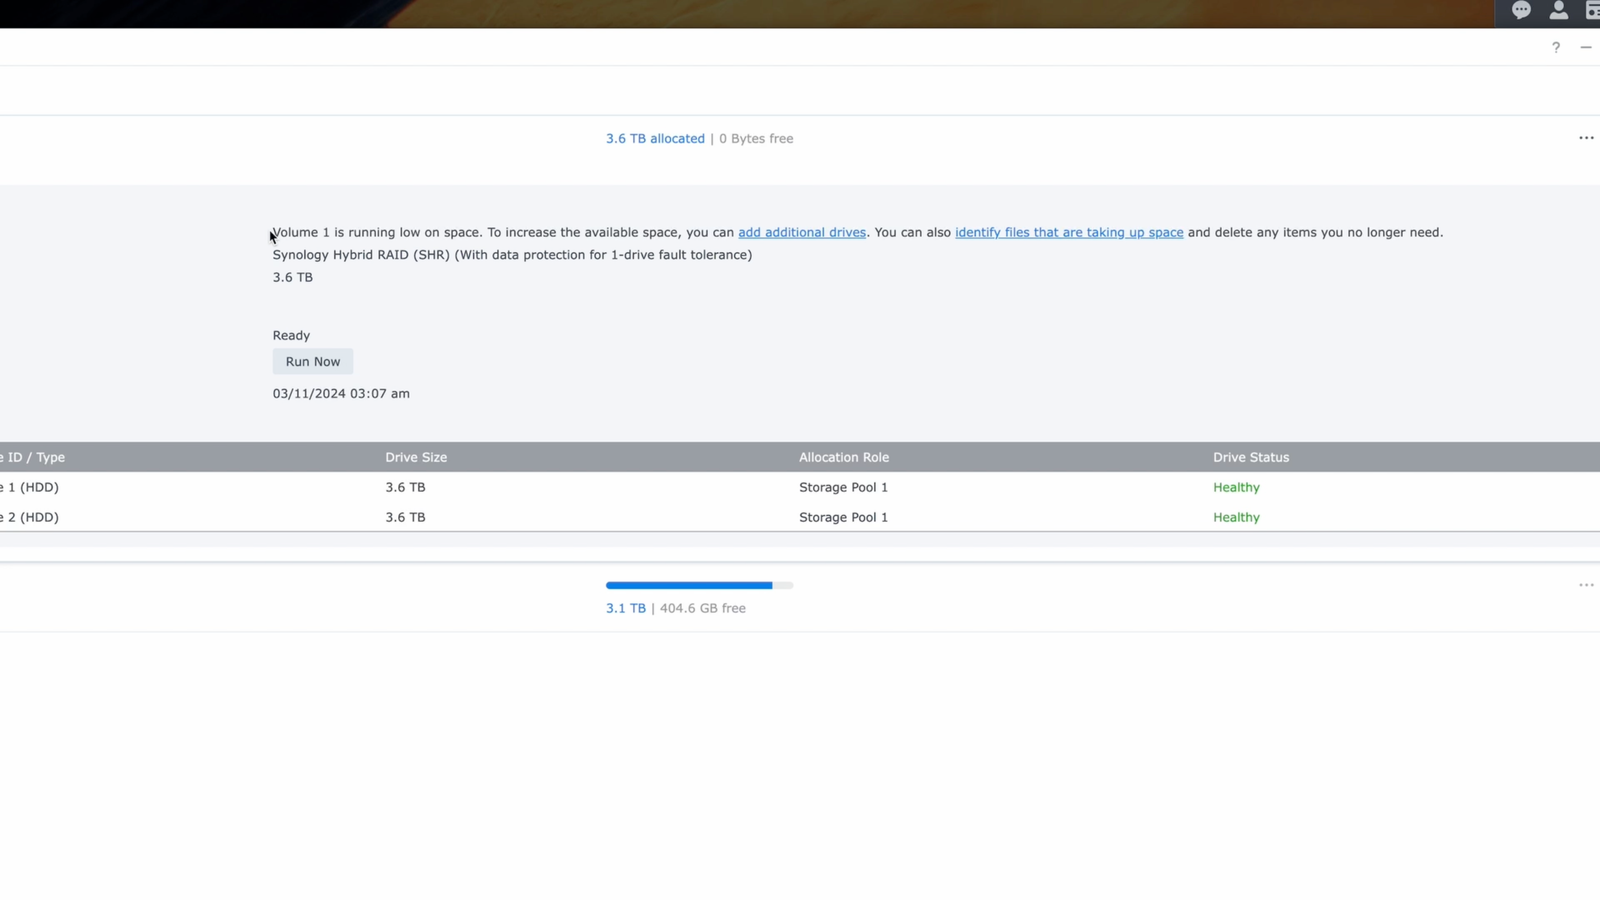Click the Help question mark icon
Screen dimensions: 1600x900
click(x=1555, y=47)
